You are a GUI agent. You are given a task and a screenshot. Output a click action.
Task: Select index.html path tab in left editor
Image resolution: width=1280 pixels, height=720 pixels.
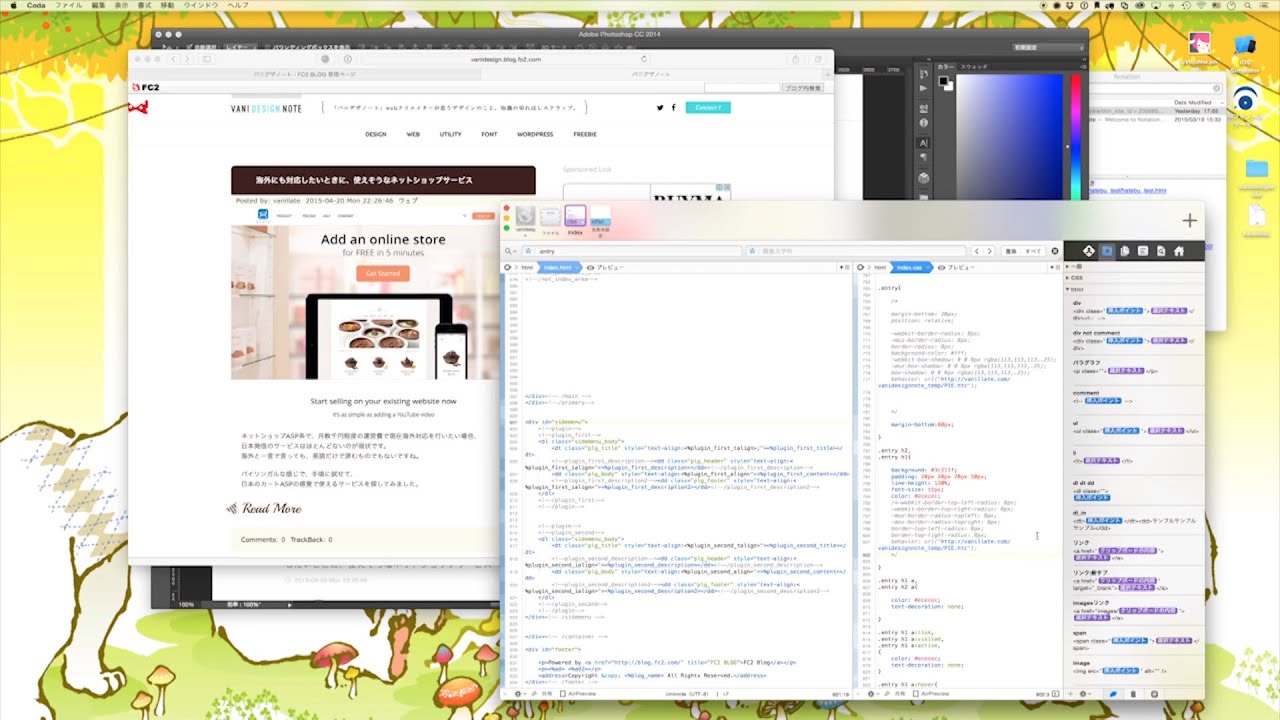[559, 268]
